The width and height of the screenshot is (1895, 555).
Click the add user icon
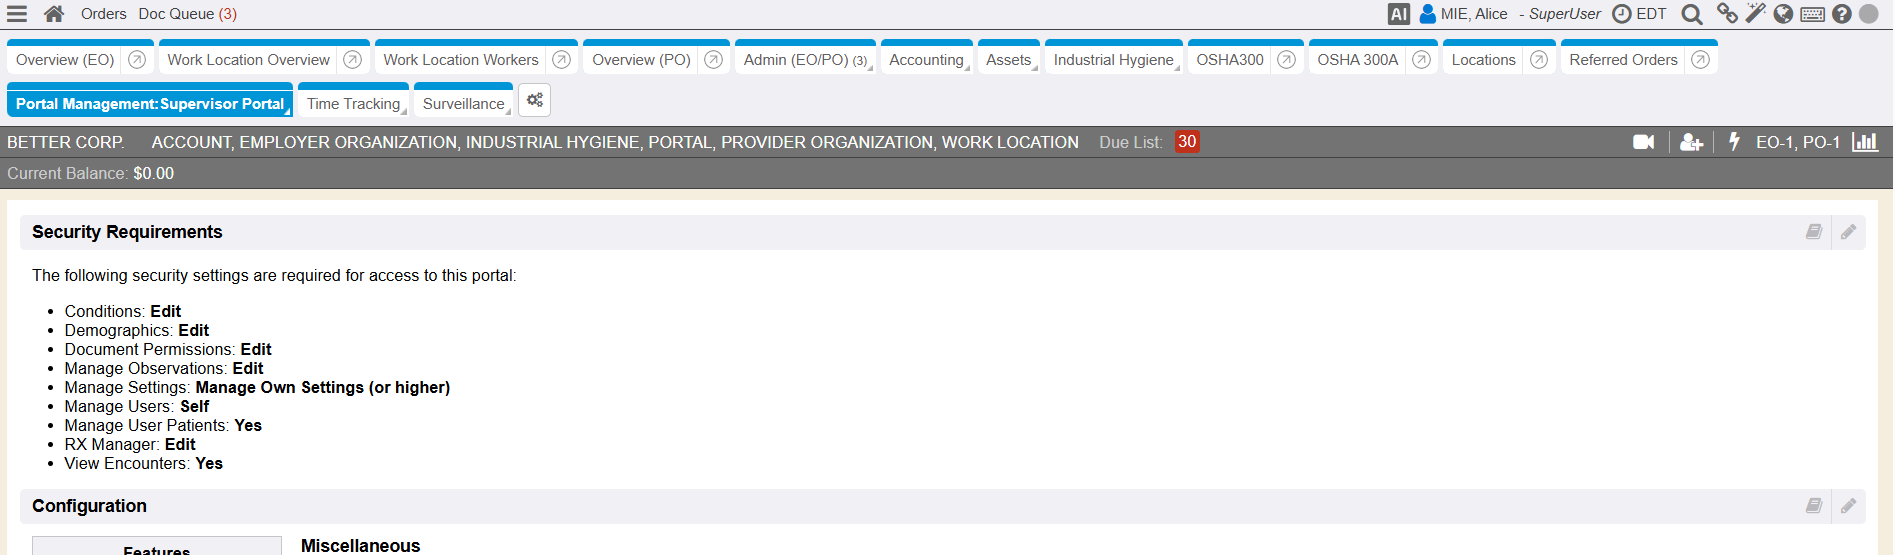click(1690, 142)
